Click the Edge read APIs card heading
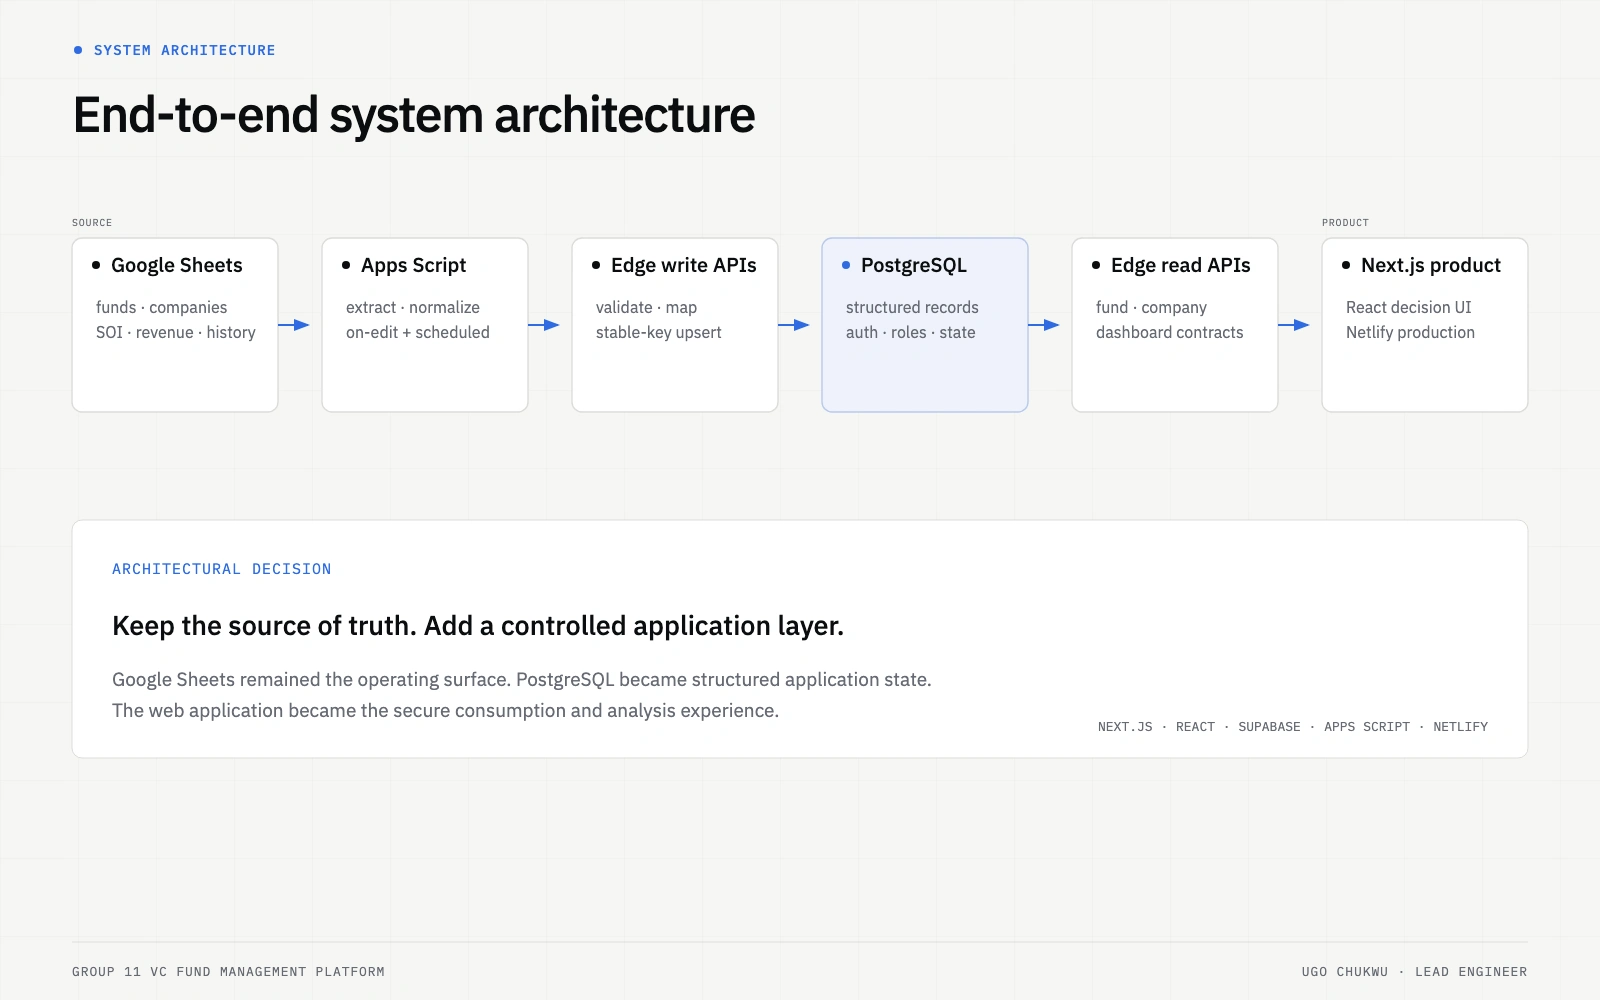 click(1180, 265)
